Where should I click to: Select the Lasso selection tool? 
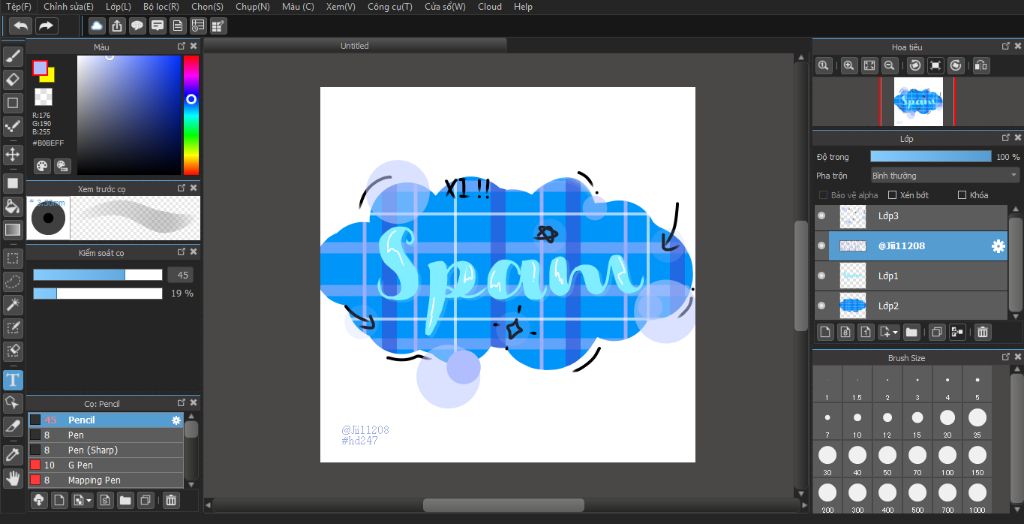tap(13, 282)
